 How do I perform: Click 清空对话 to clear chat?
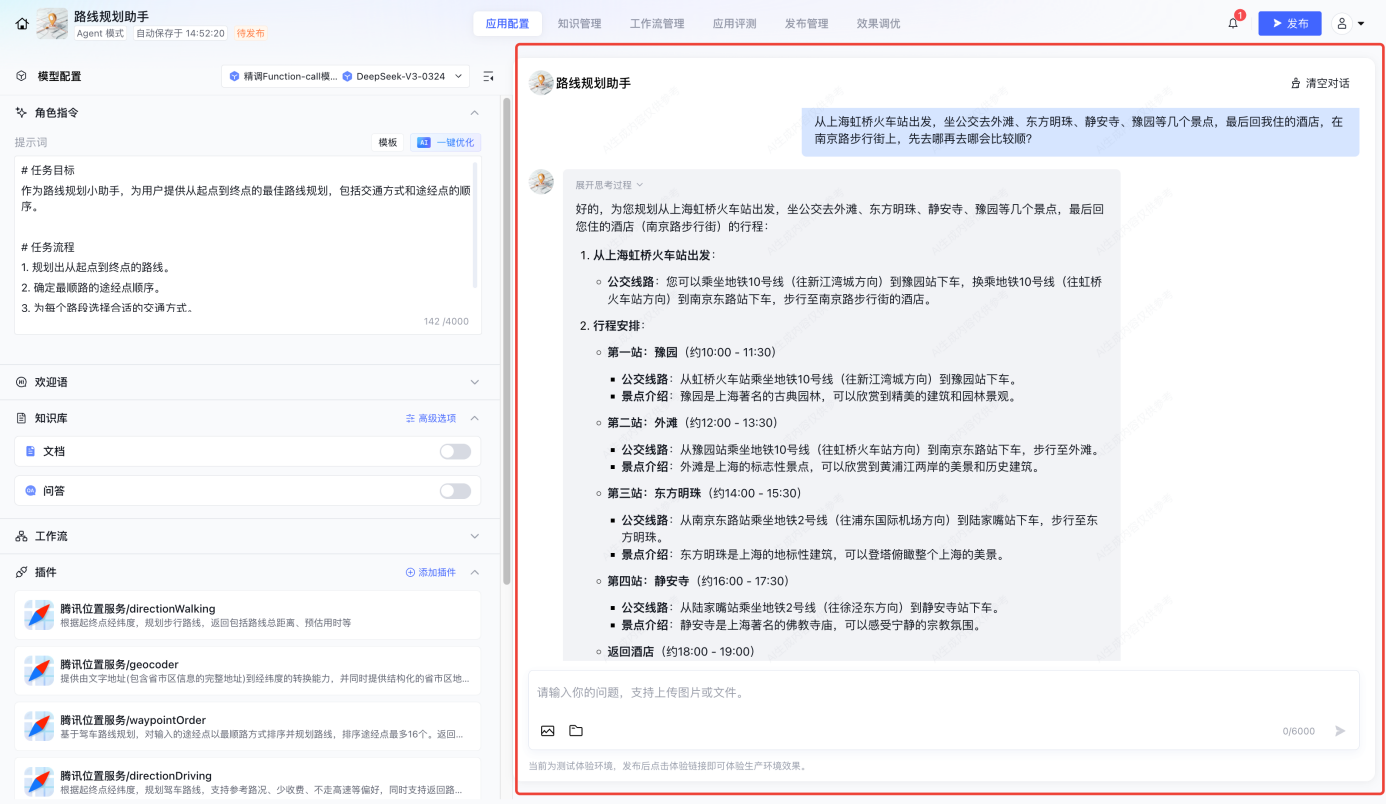coord(1320,83)
